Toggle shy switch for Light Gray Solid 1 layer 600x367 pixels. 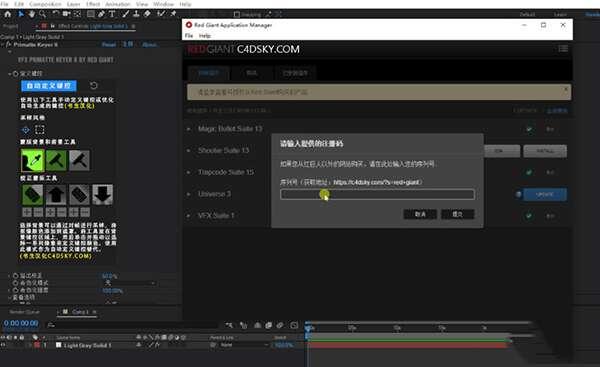click(139, 345)
